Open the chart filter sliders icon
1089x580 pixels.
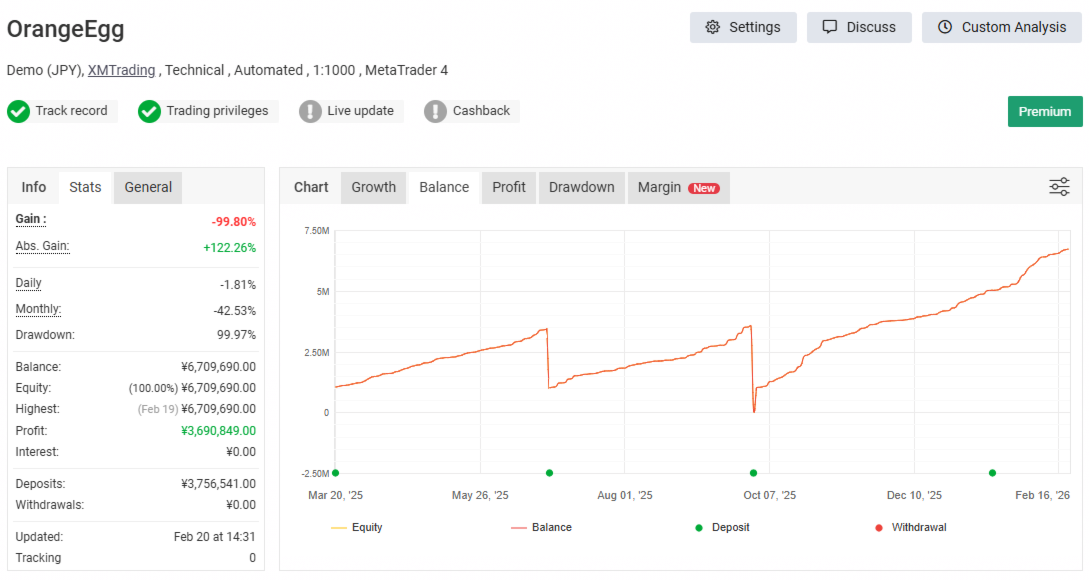coord(1059,187)
